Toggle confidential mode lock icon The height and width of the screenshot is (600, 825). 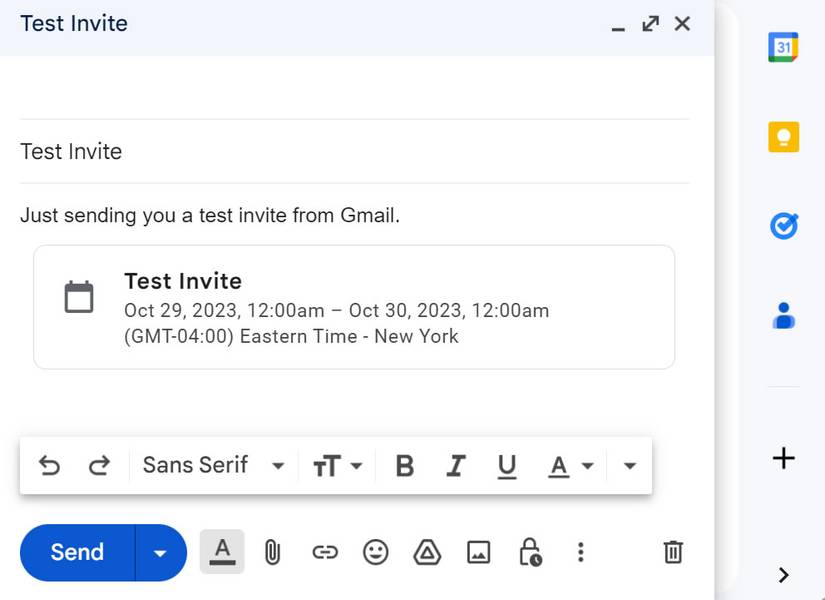(x=529, y=552)
